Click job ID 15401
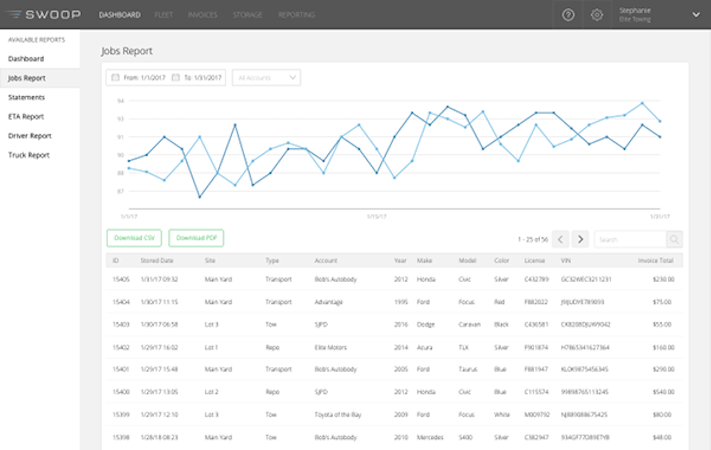Image resolution: width=711 pixels, height=450 pixels. click(x=121, y=369)
